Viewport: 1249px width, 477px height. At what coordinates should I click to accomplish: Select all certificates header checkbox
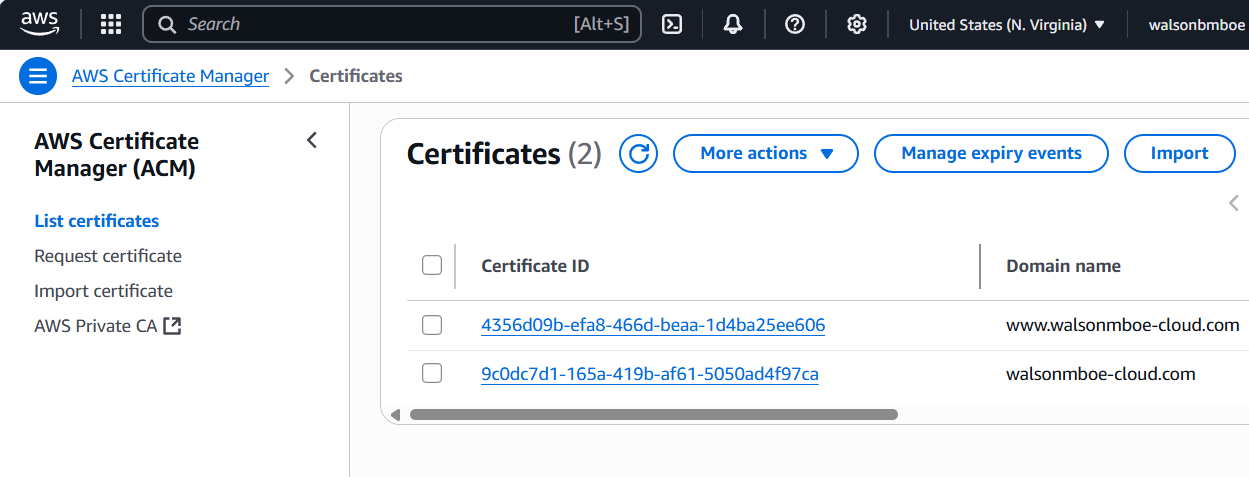432,265
